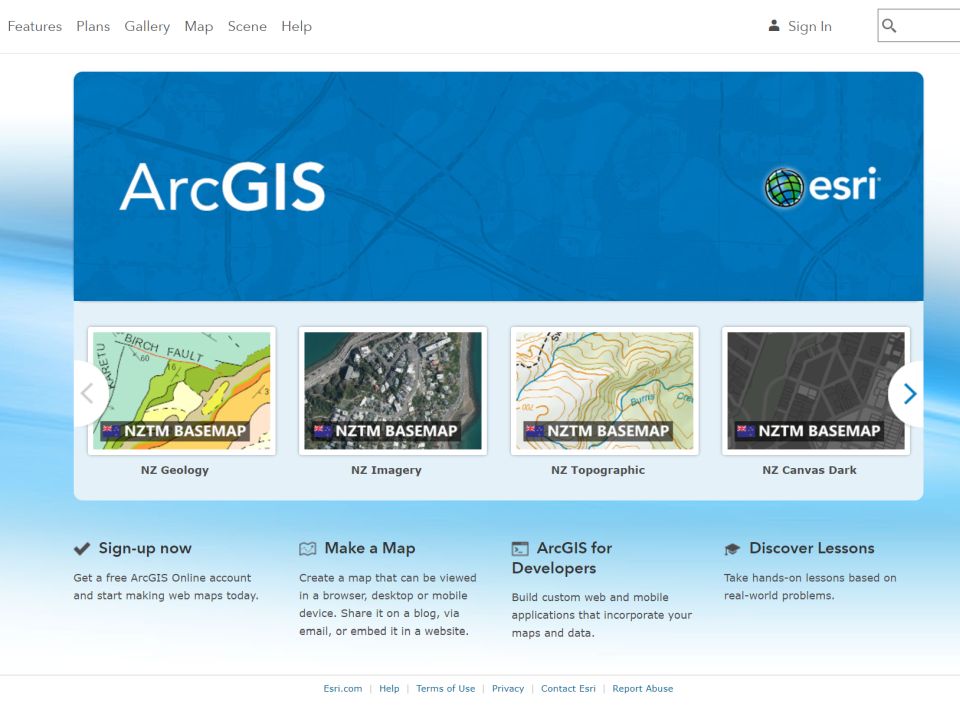This screenshot has height=720, width=960.
Task: Open the Terms of Use footer link
Action: pyautogui.click(x=445, y=689)
